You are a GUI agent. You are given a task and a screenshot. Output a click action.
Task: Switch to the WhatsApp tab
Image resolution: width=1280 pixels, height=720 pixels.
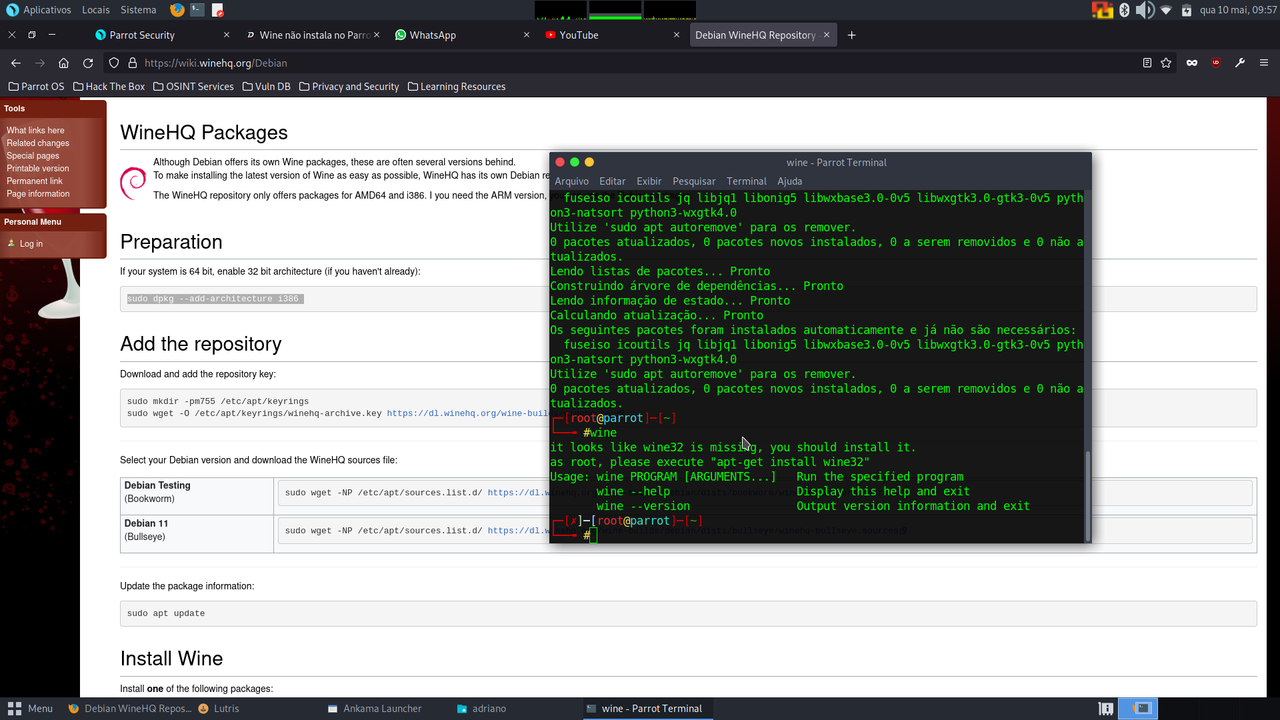[x=462, y=35]
